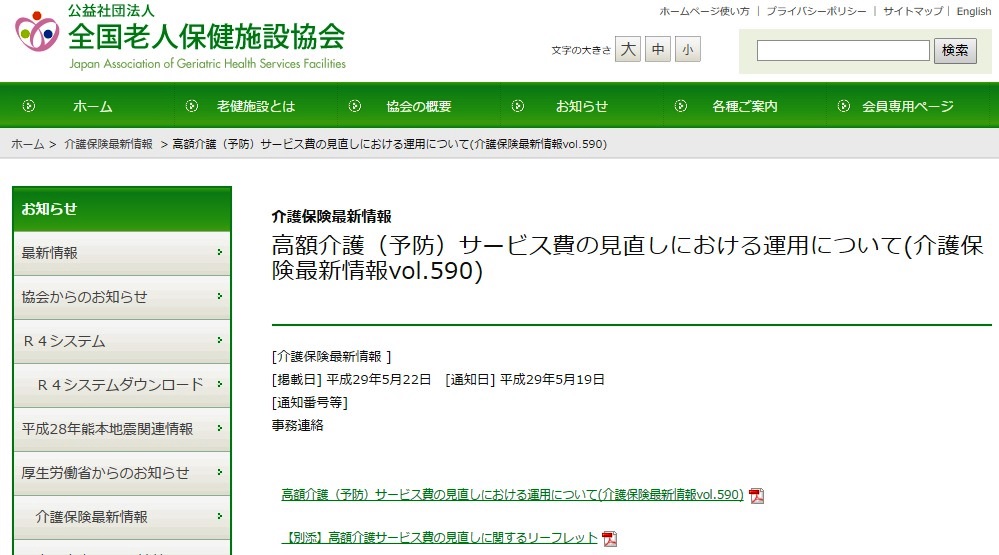Image resolution: width=999 pixels, height=555 pixels.
Task: Open お知らせ in the green navigation bar
Action: (x=582, y=106)
